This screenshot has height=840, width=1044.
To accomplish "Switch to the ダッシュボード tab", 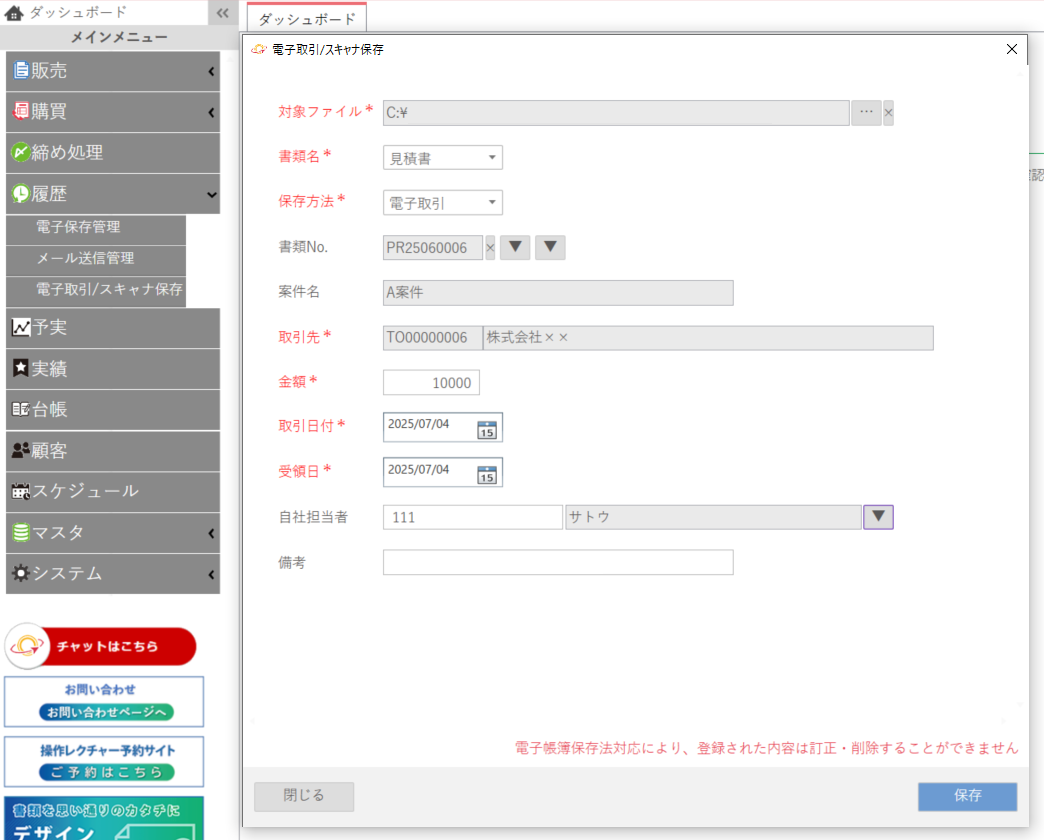I will coord(307,20).
